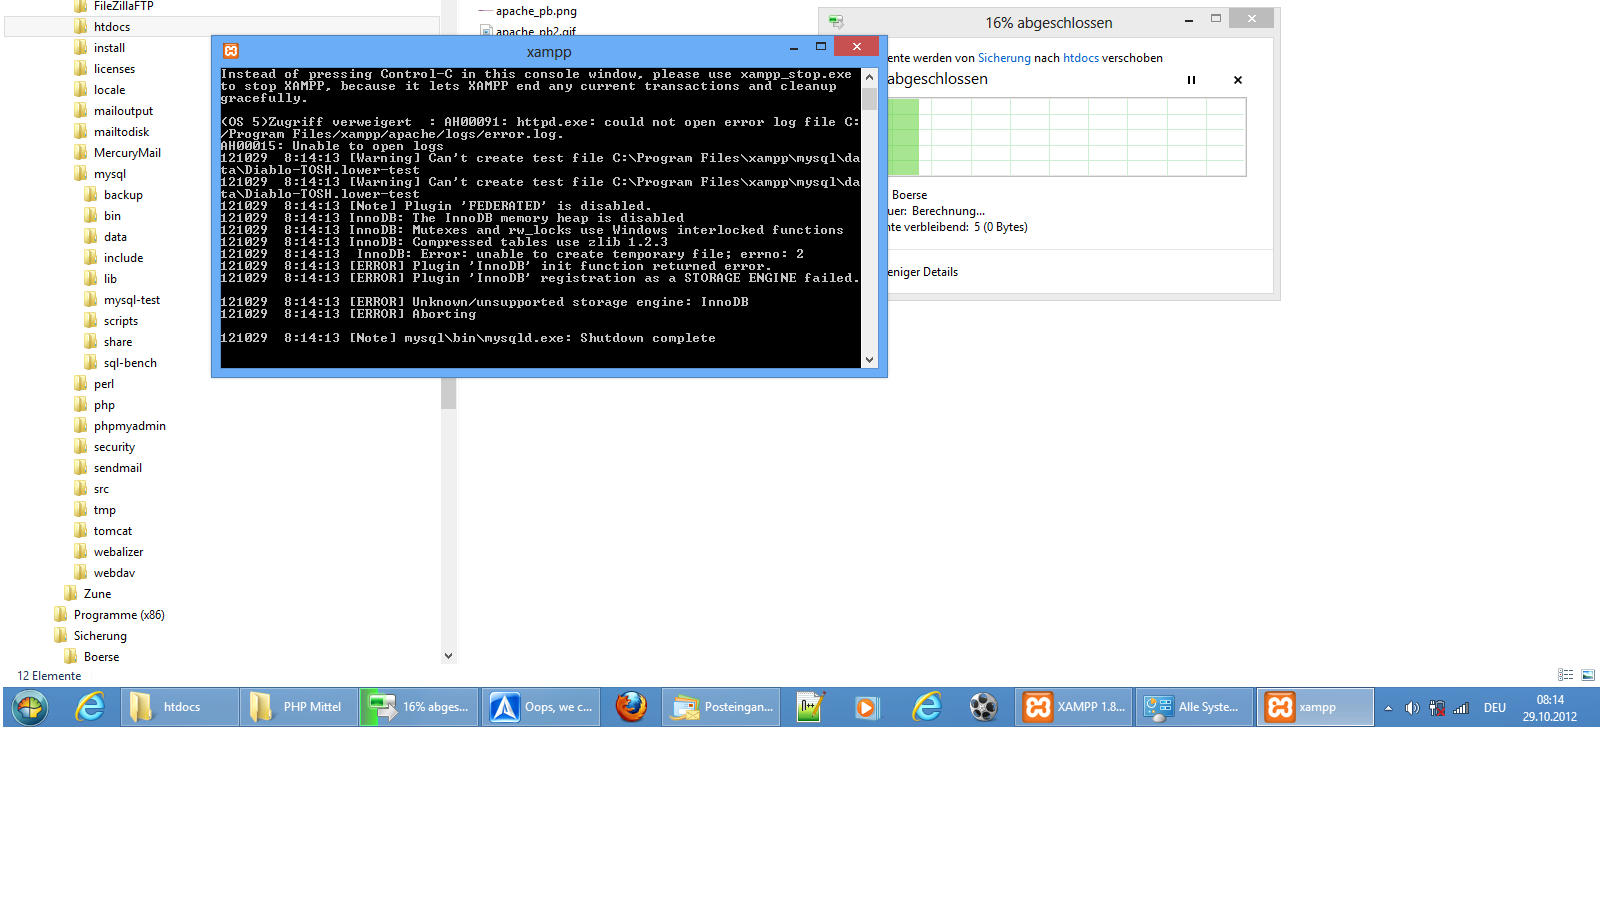Open the Start button on the taskbar
The width and height of the screenshot is (1600, 900).
pos(30,707)
